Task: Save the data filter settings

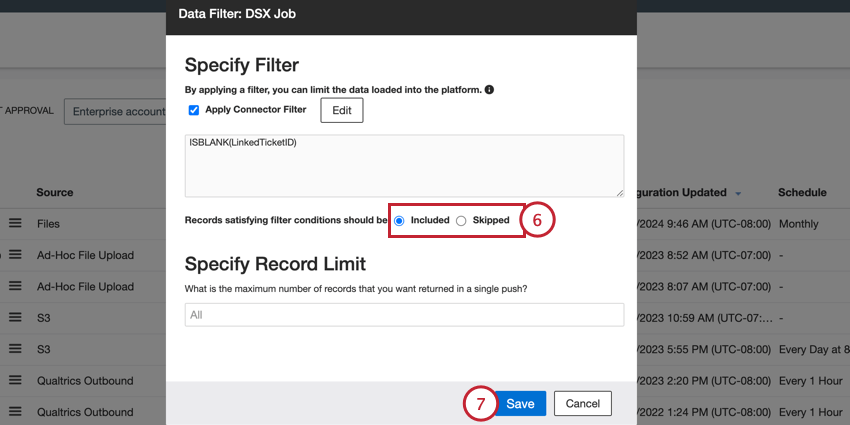Action: 520,404
